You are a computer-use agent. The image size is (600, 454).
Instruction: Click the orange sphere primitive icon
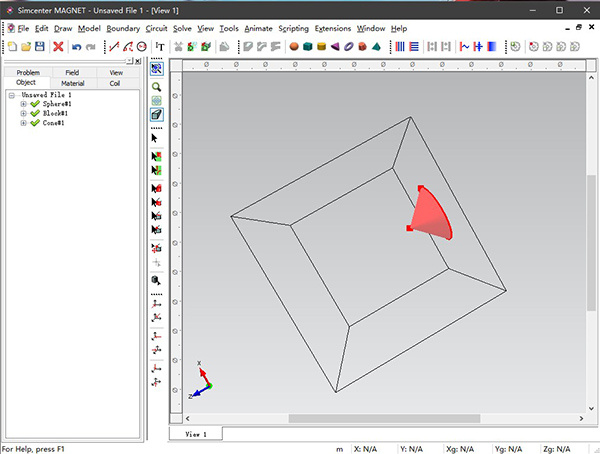[294, 46]
